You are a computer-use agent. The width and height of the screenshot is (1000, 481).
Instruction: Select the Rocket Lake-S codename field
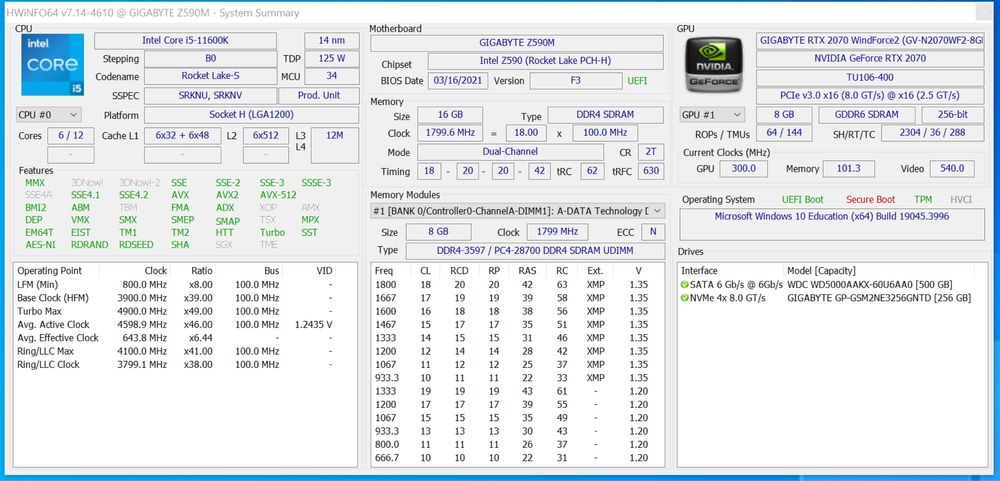[210, 77]
